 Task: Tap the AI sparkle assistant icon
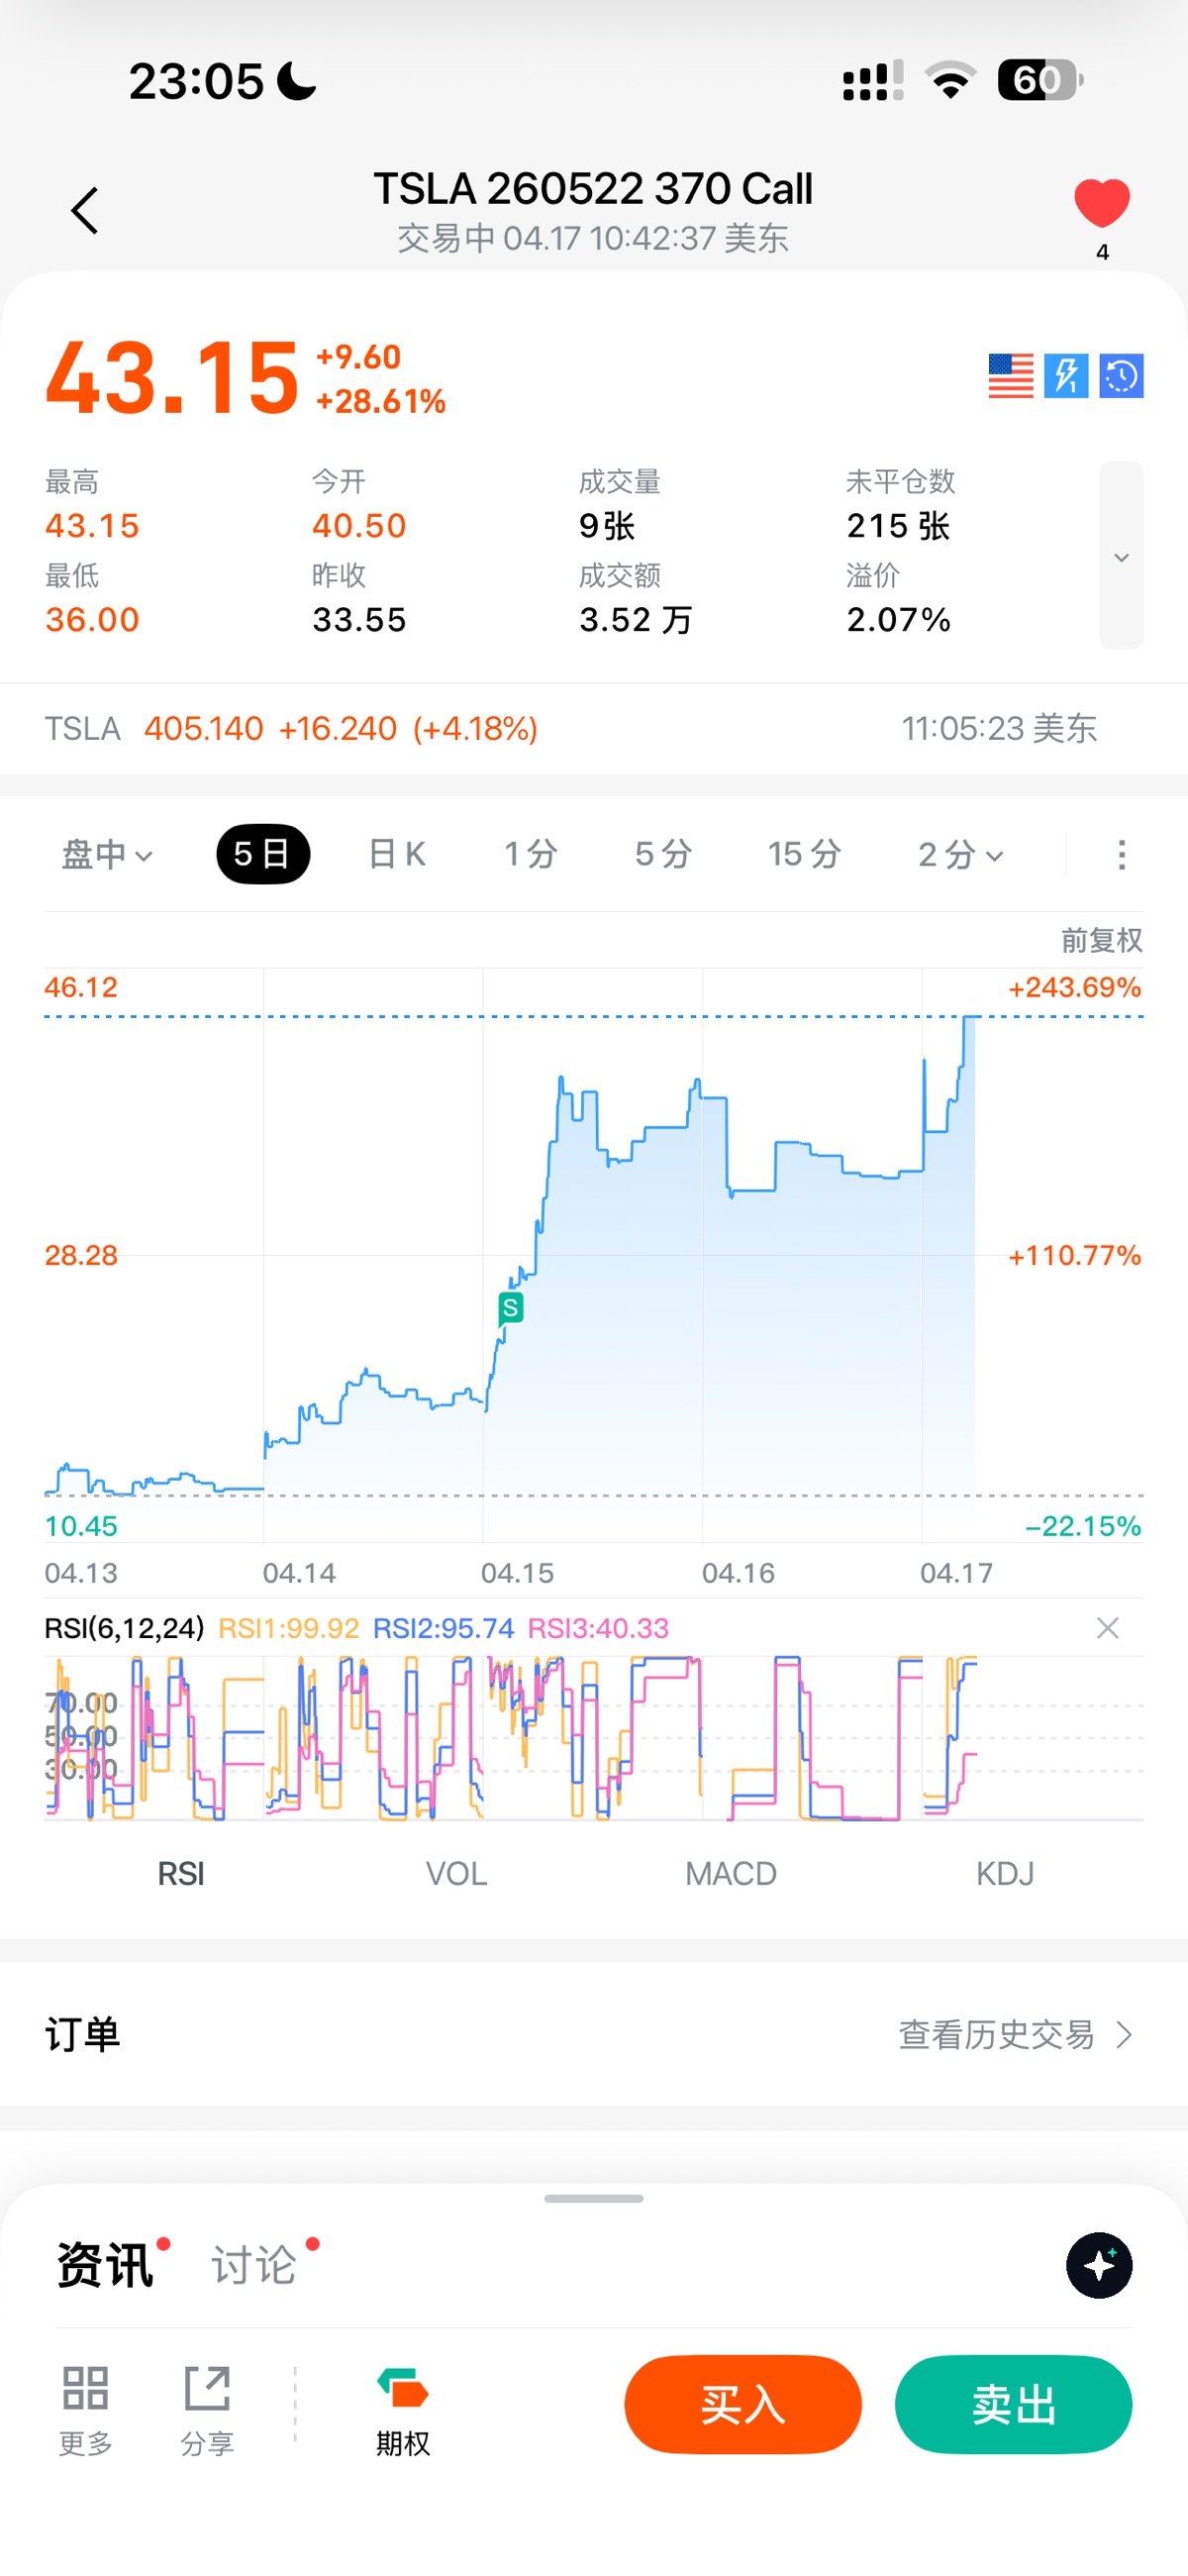coord(1099,2265)
